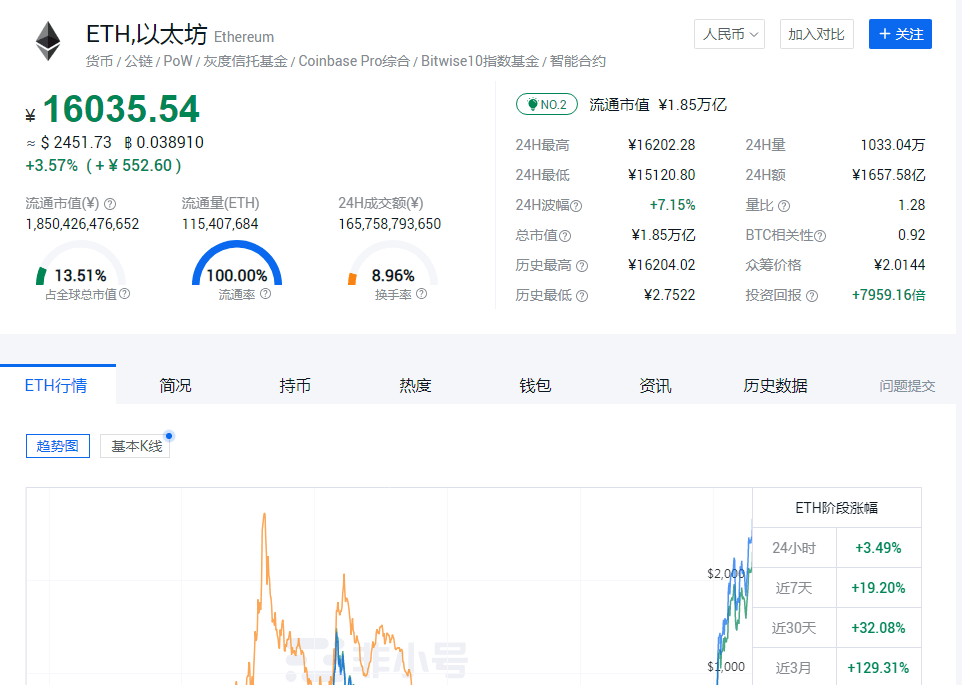Open the 人民币 currency dropdown

click(729, 33)
